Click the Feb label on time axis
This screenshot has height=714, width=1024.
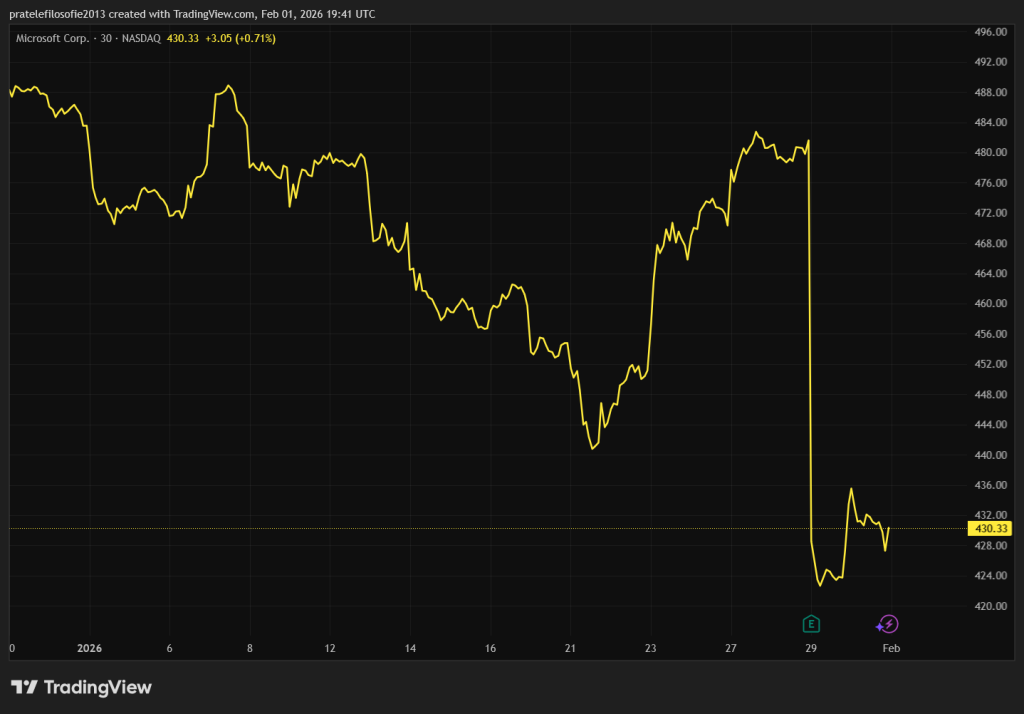click(890, 648)
